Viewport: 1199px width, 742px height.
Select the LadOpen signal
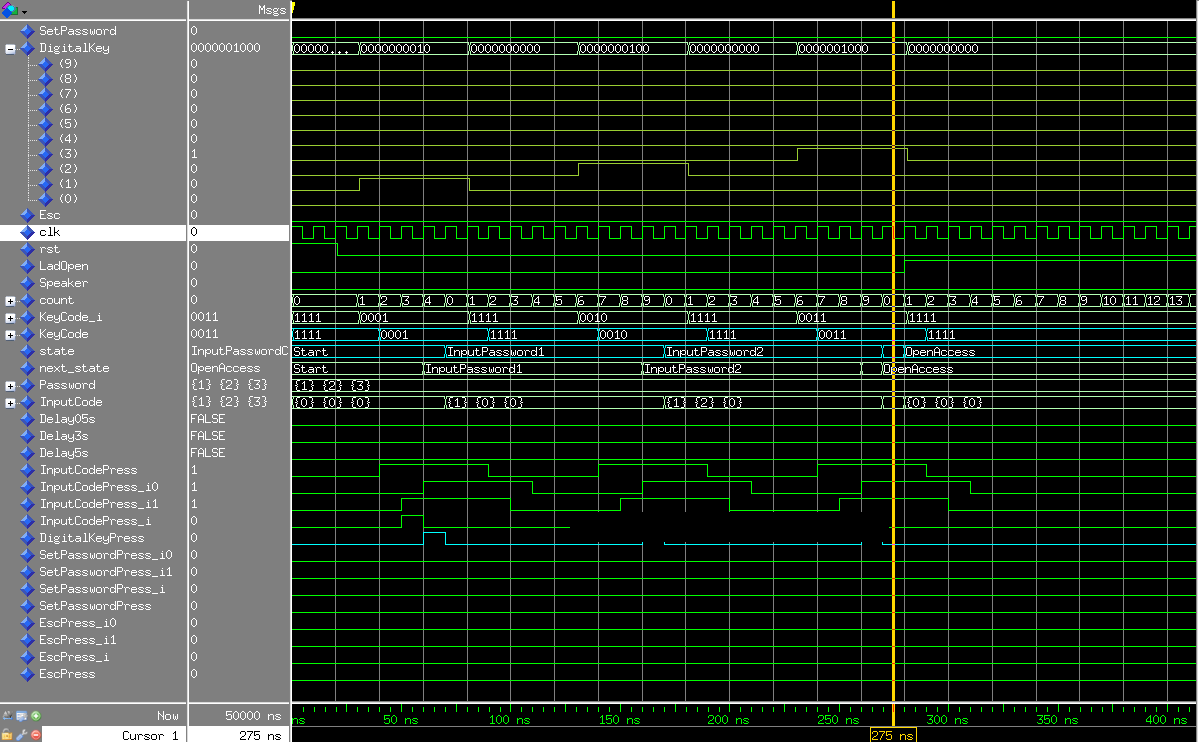[63, 266]
